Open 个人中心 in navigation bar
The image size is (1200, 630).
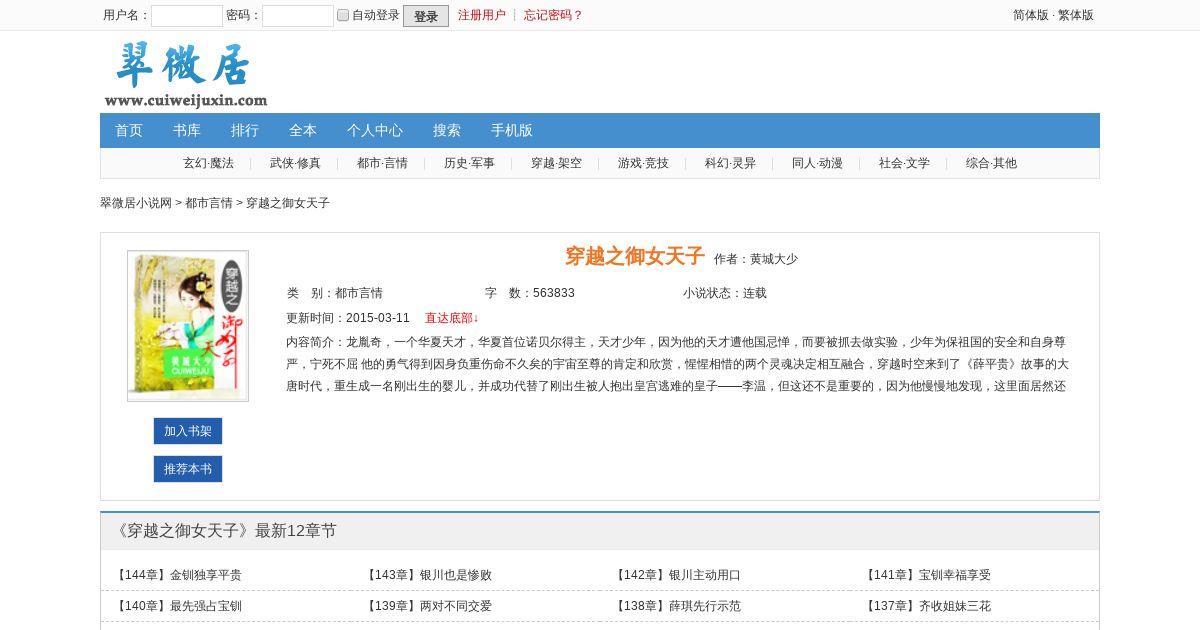point(375,130)
